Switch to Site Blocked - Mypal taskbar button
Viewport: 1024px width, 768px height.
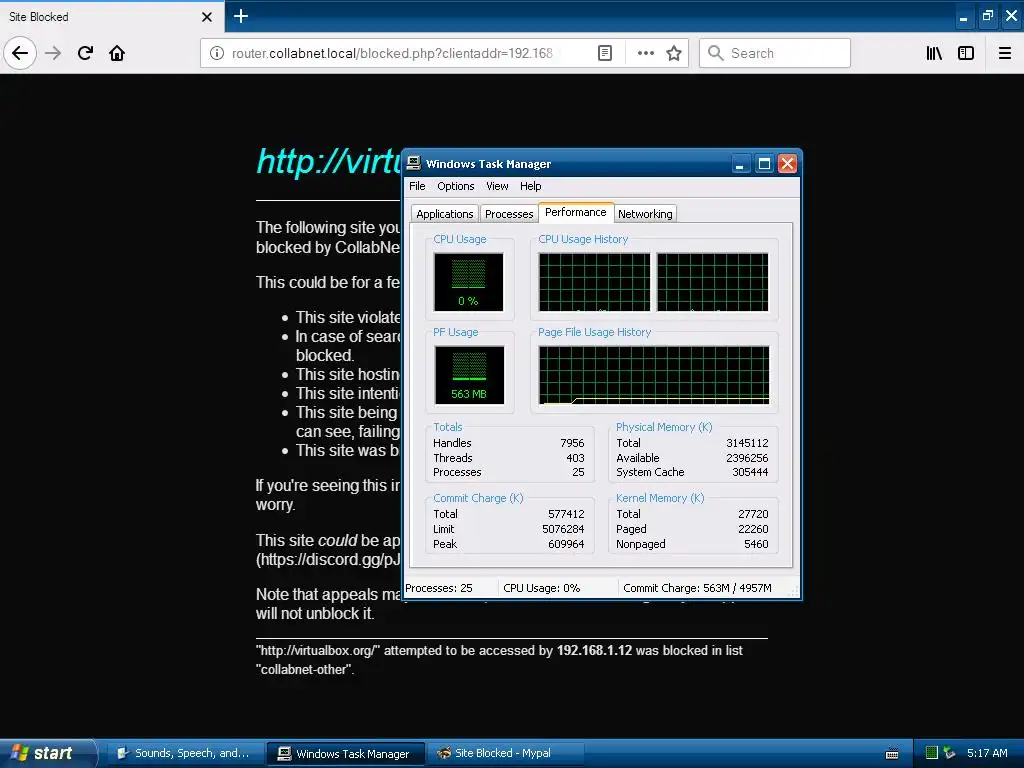click(x=505, y=754)
